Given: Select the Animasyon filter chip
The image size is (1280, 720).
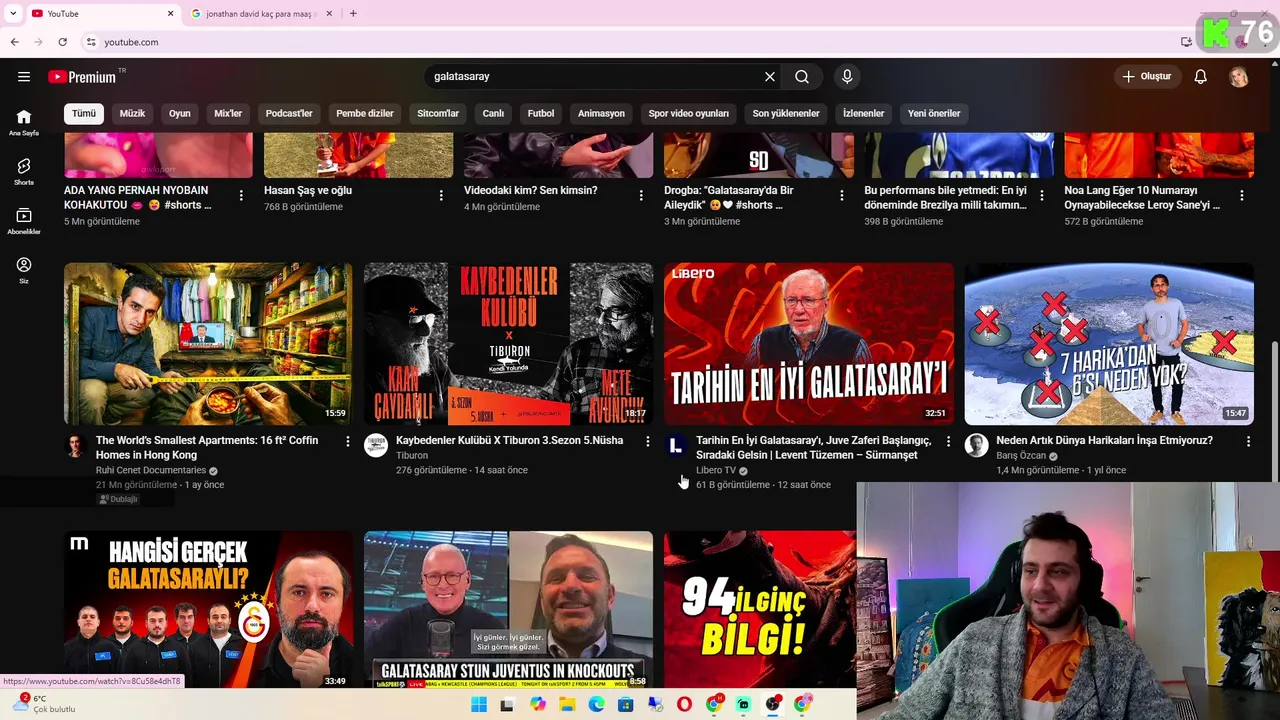Looking at the screenshot, I should point(601,113).
